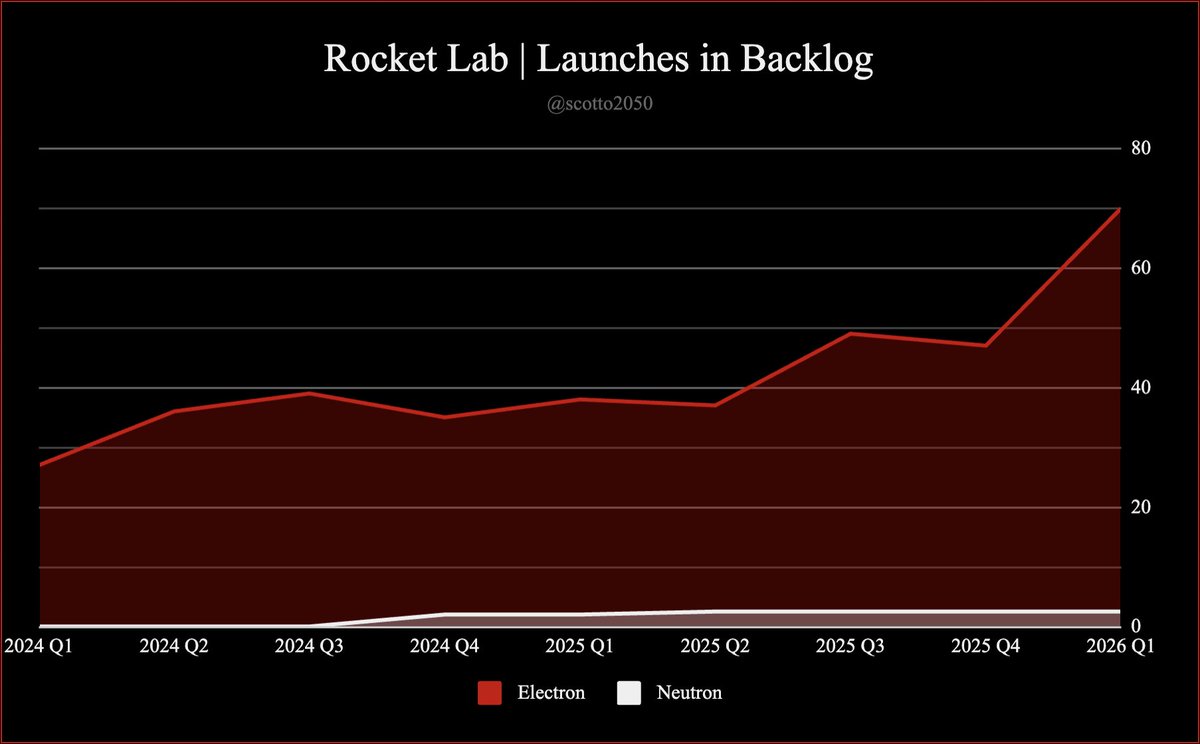Viewport: 1200px width, 744px height.
Task: Click the 20 y-axis value
Action: click(x=1142, y=507)
